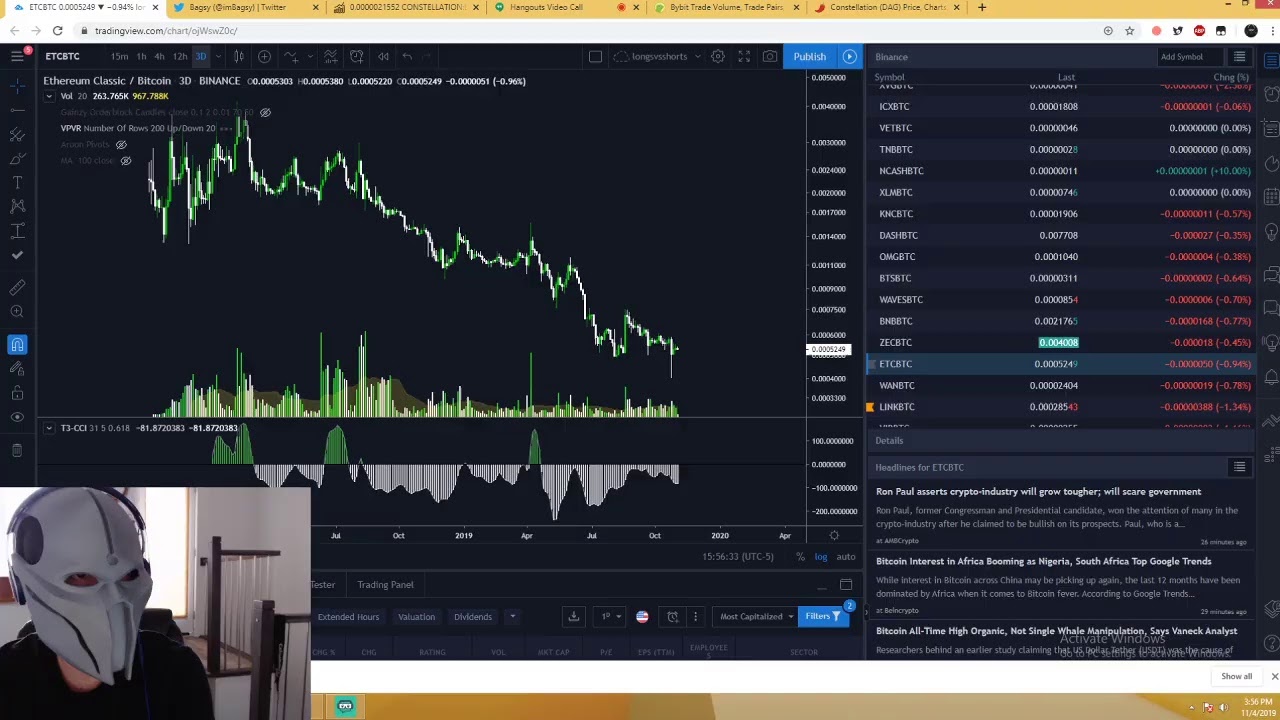Open the screener alert options kebab menu
The image size is (1280, 720).
[x=695, y=616]
